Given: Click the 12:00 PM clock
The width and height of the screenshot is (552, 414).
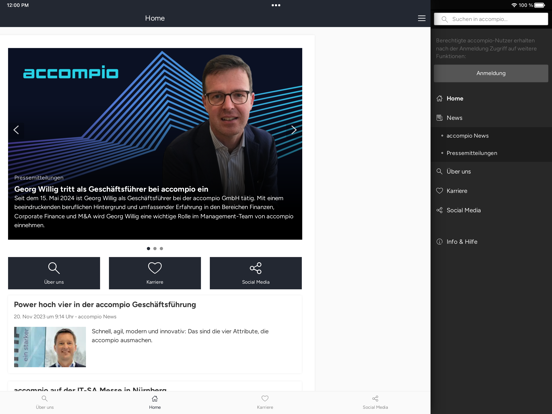Looking at the screenshot, I should (18, 5).
